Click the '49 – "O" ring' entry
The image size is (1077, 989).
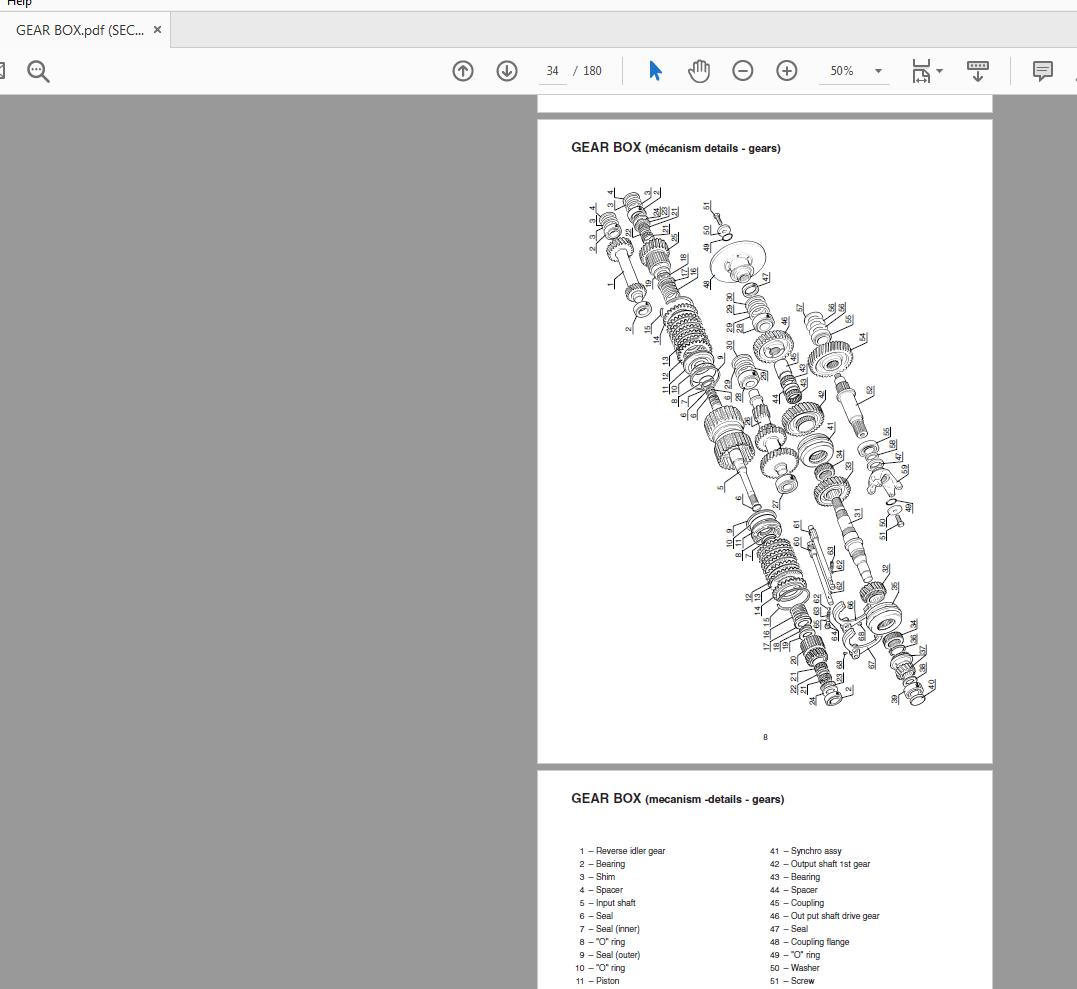point(795,955)
